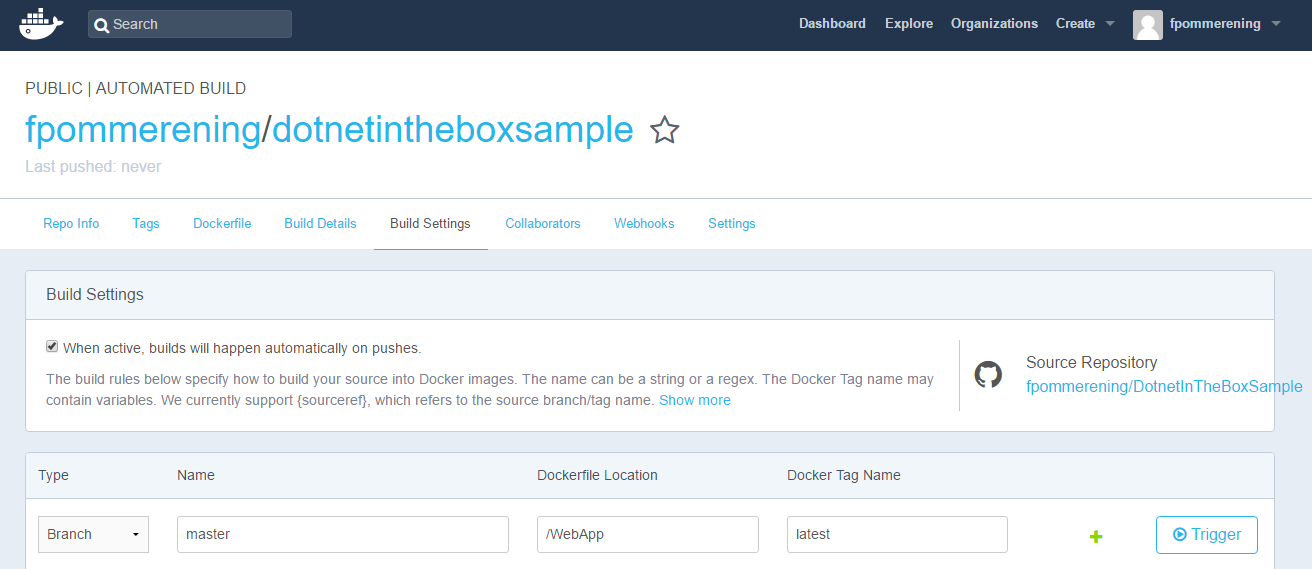Click the master branch name field

click(x=343, y=534)
